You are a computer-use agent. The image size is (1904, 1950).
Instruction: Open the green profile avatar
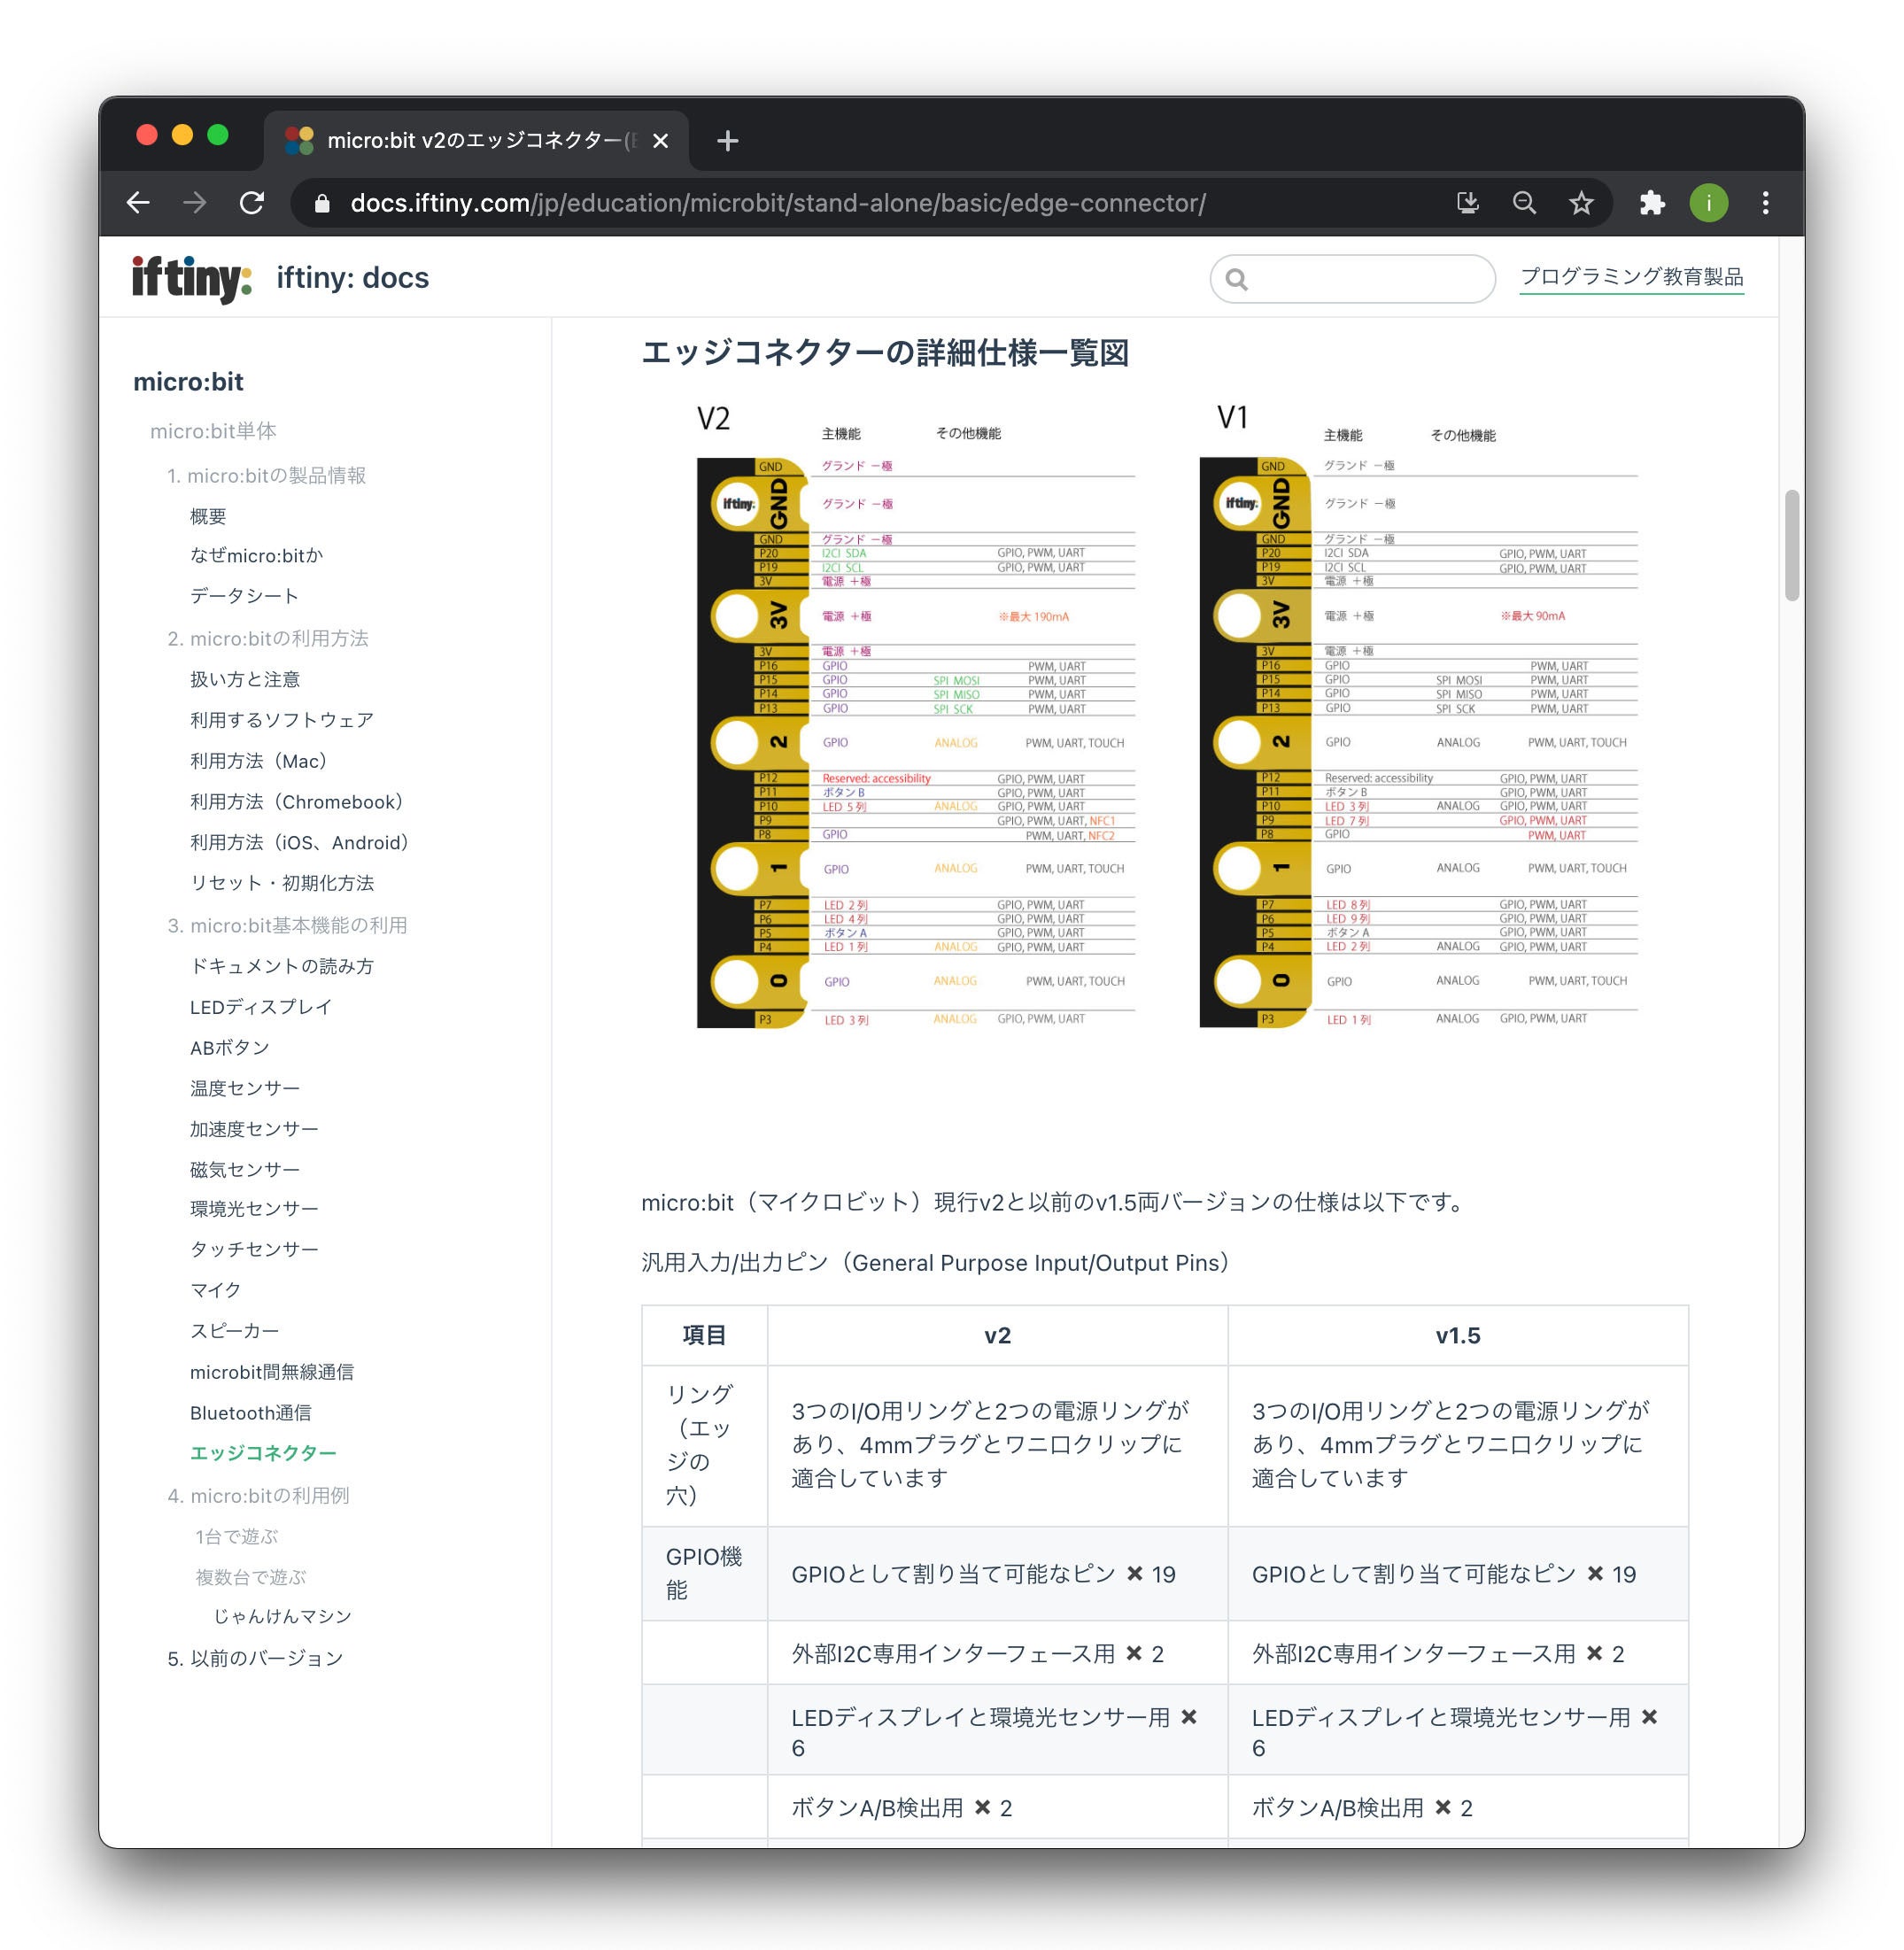pos(1709,203)
